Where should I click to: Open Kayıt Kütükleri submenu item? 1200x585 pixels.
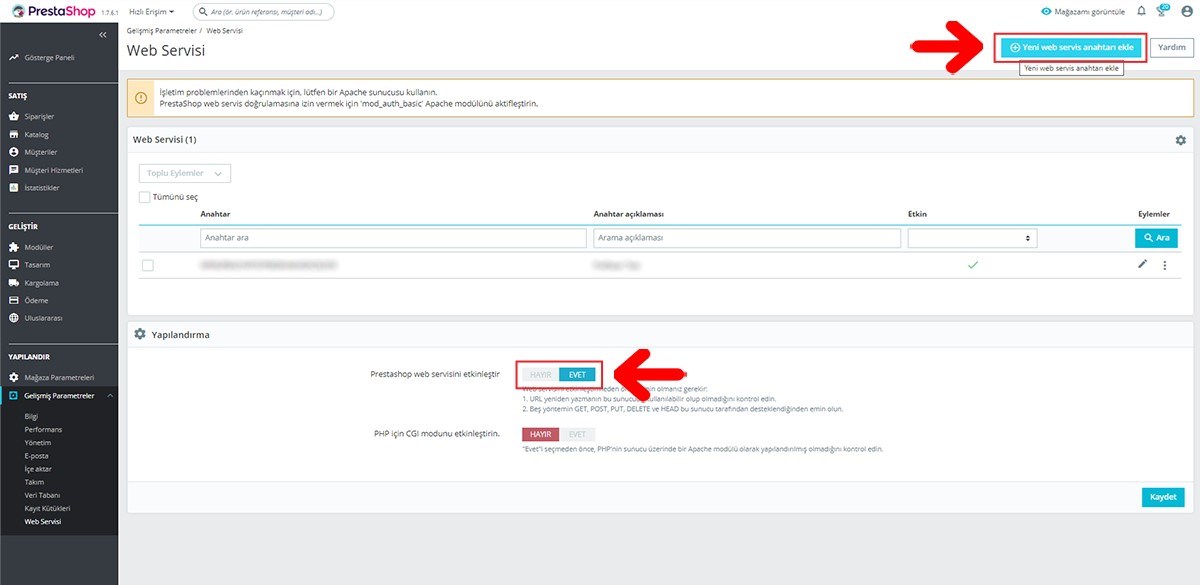(x=45, y=508)
